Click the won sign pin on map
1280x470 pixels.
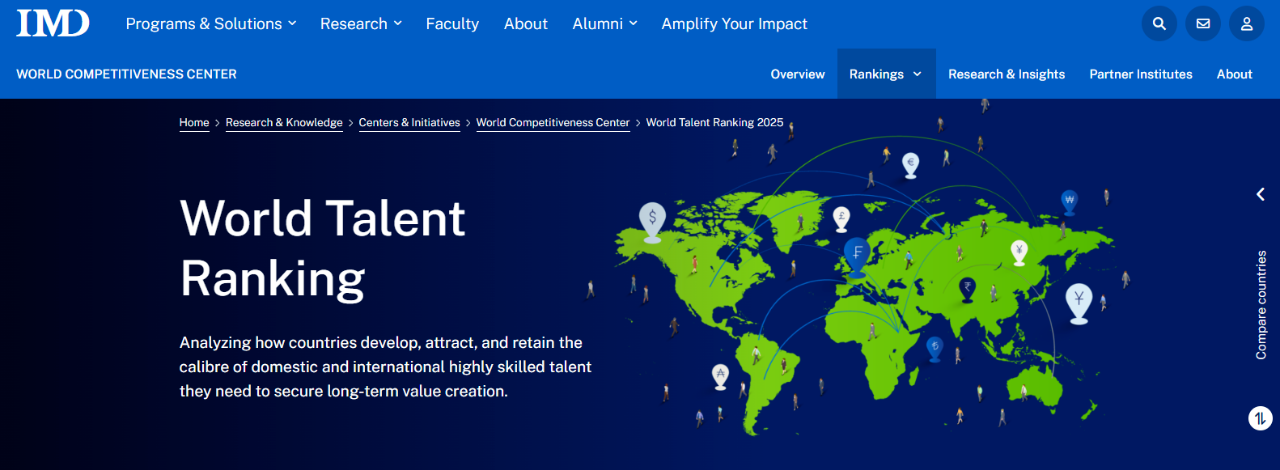click(x=1069, y=200)
